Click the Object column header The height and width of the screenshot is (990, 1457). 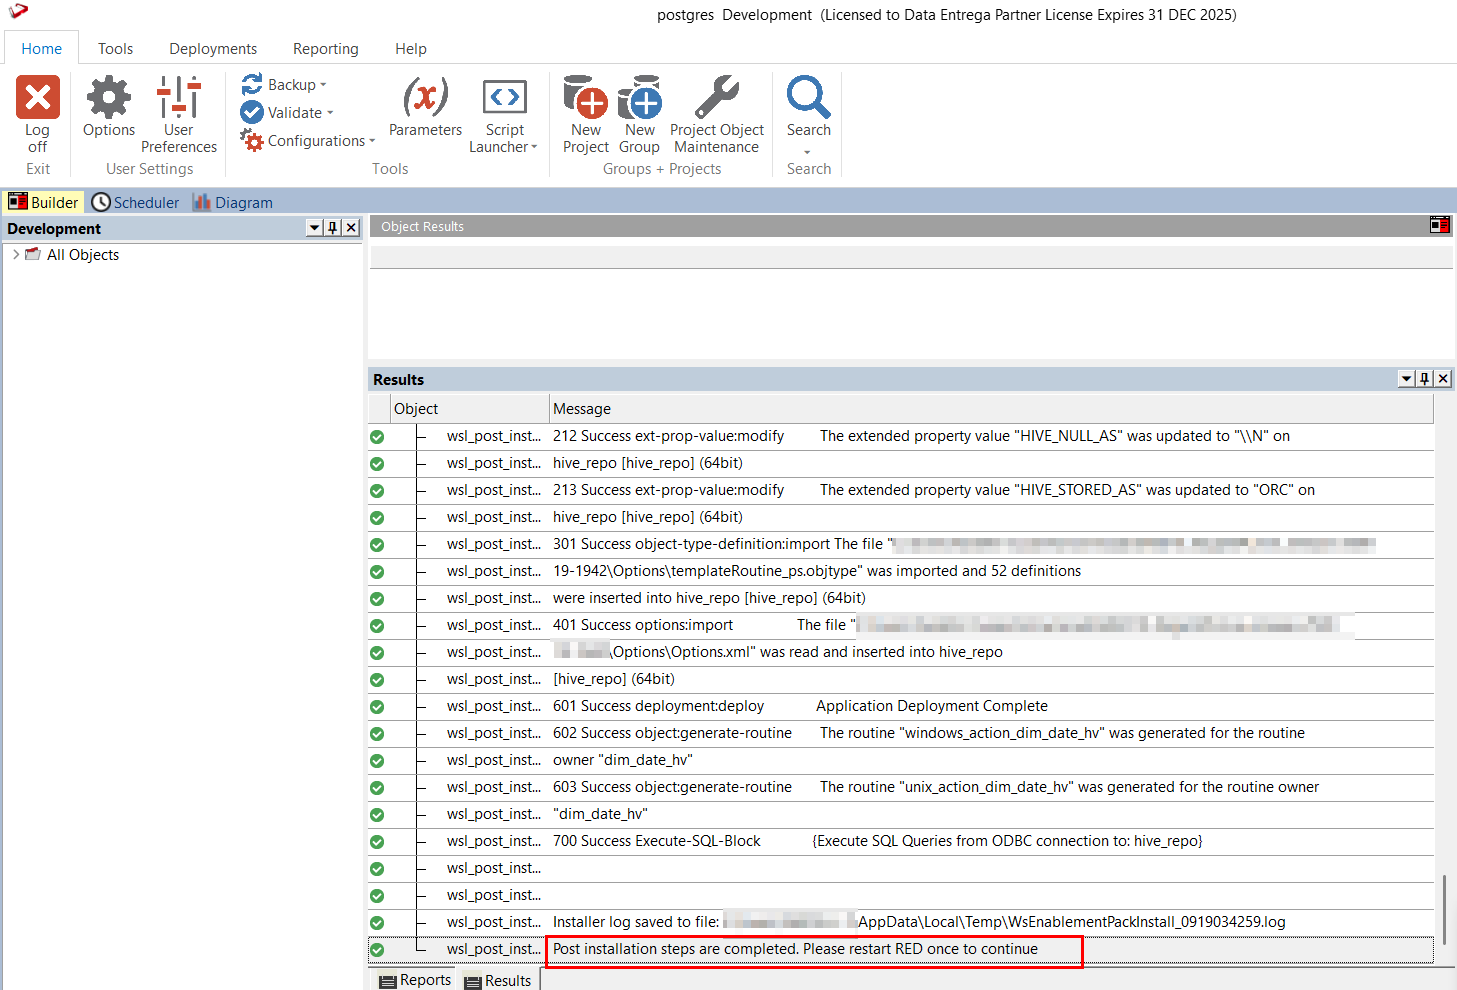470,408
